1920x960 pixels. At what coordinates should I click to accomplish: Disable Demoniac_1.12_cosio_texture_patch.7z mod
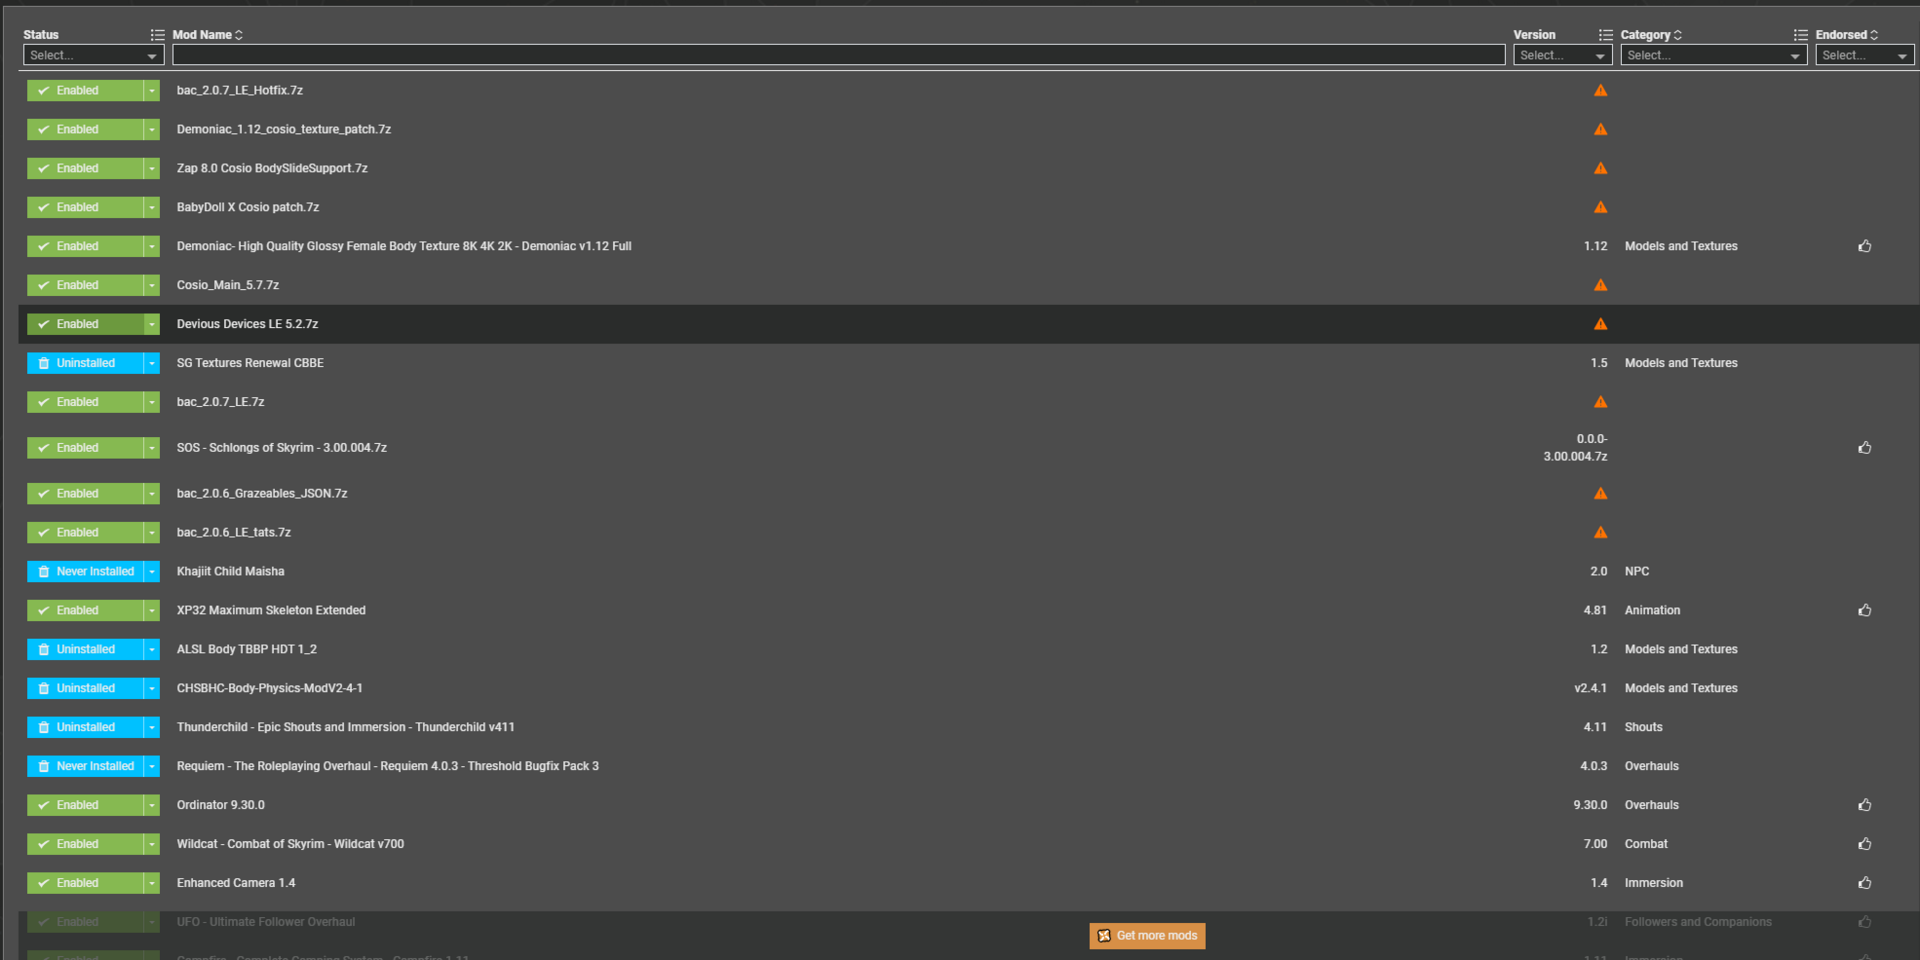(85, 129)
